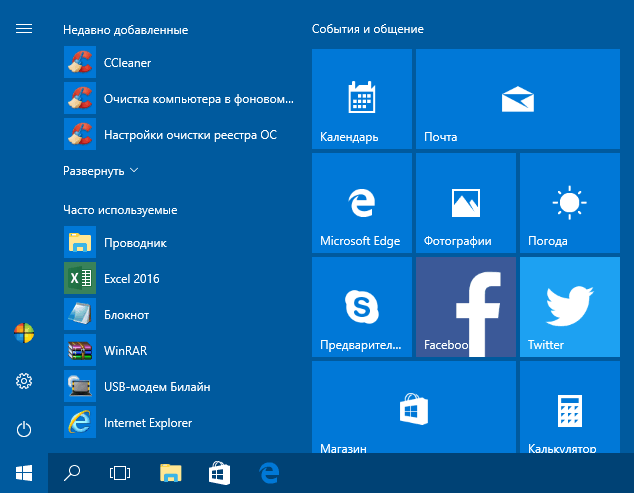
Task: Open USB-модем Билайн entry
Action: [x=157, y=387]
